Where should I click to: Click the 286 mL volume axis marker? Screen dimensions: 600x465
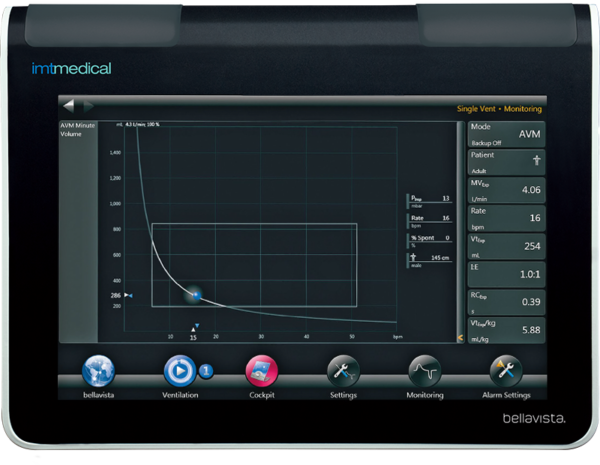(116, 296)
